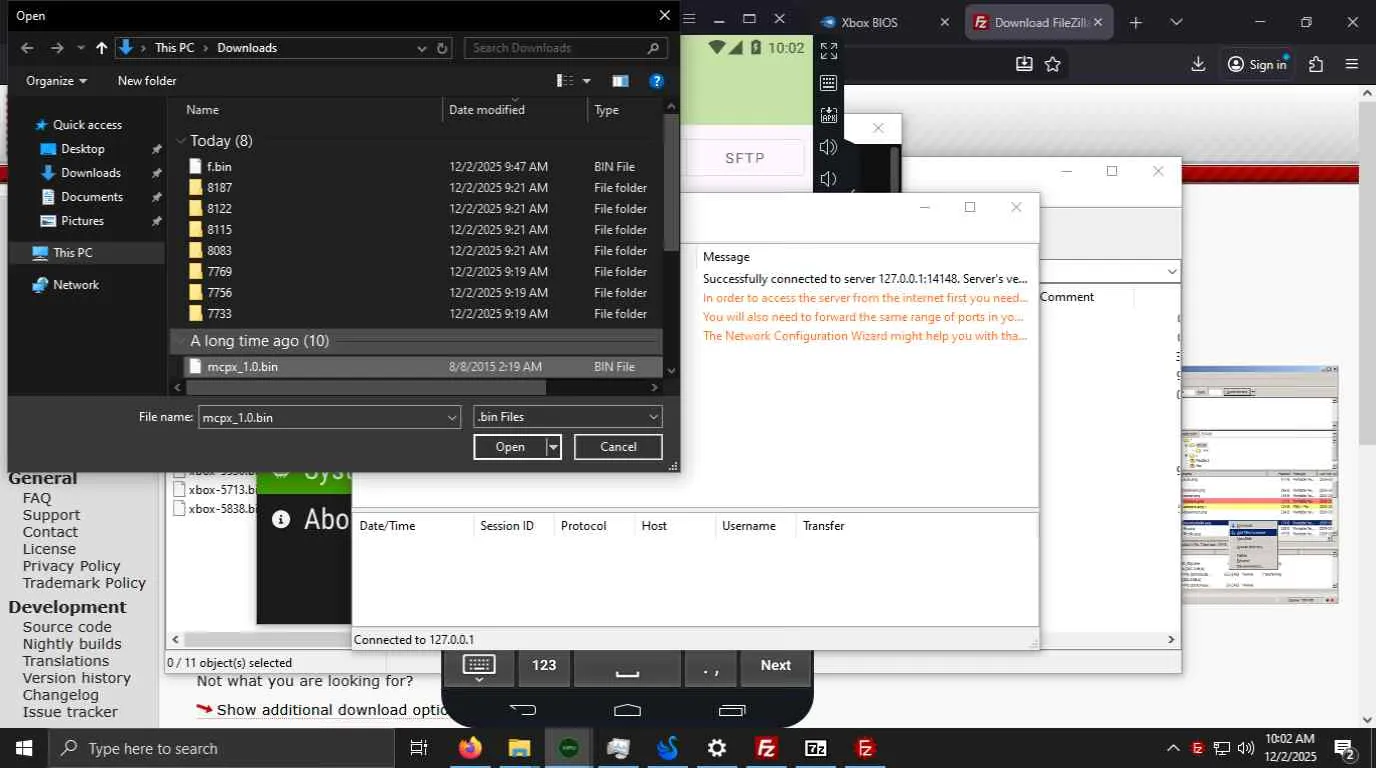The image size is (1376, 768).
Task: Go back in the Open dialog
Action: click(27, 48)
